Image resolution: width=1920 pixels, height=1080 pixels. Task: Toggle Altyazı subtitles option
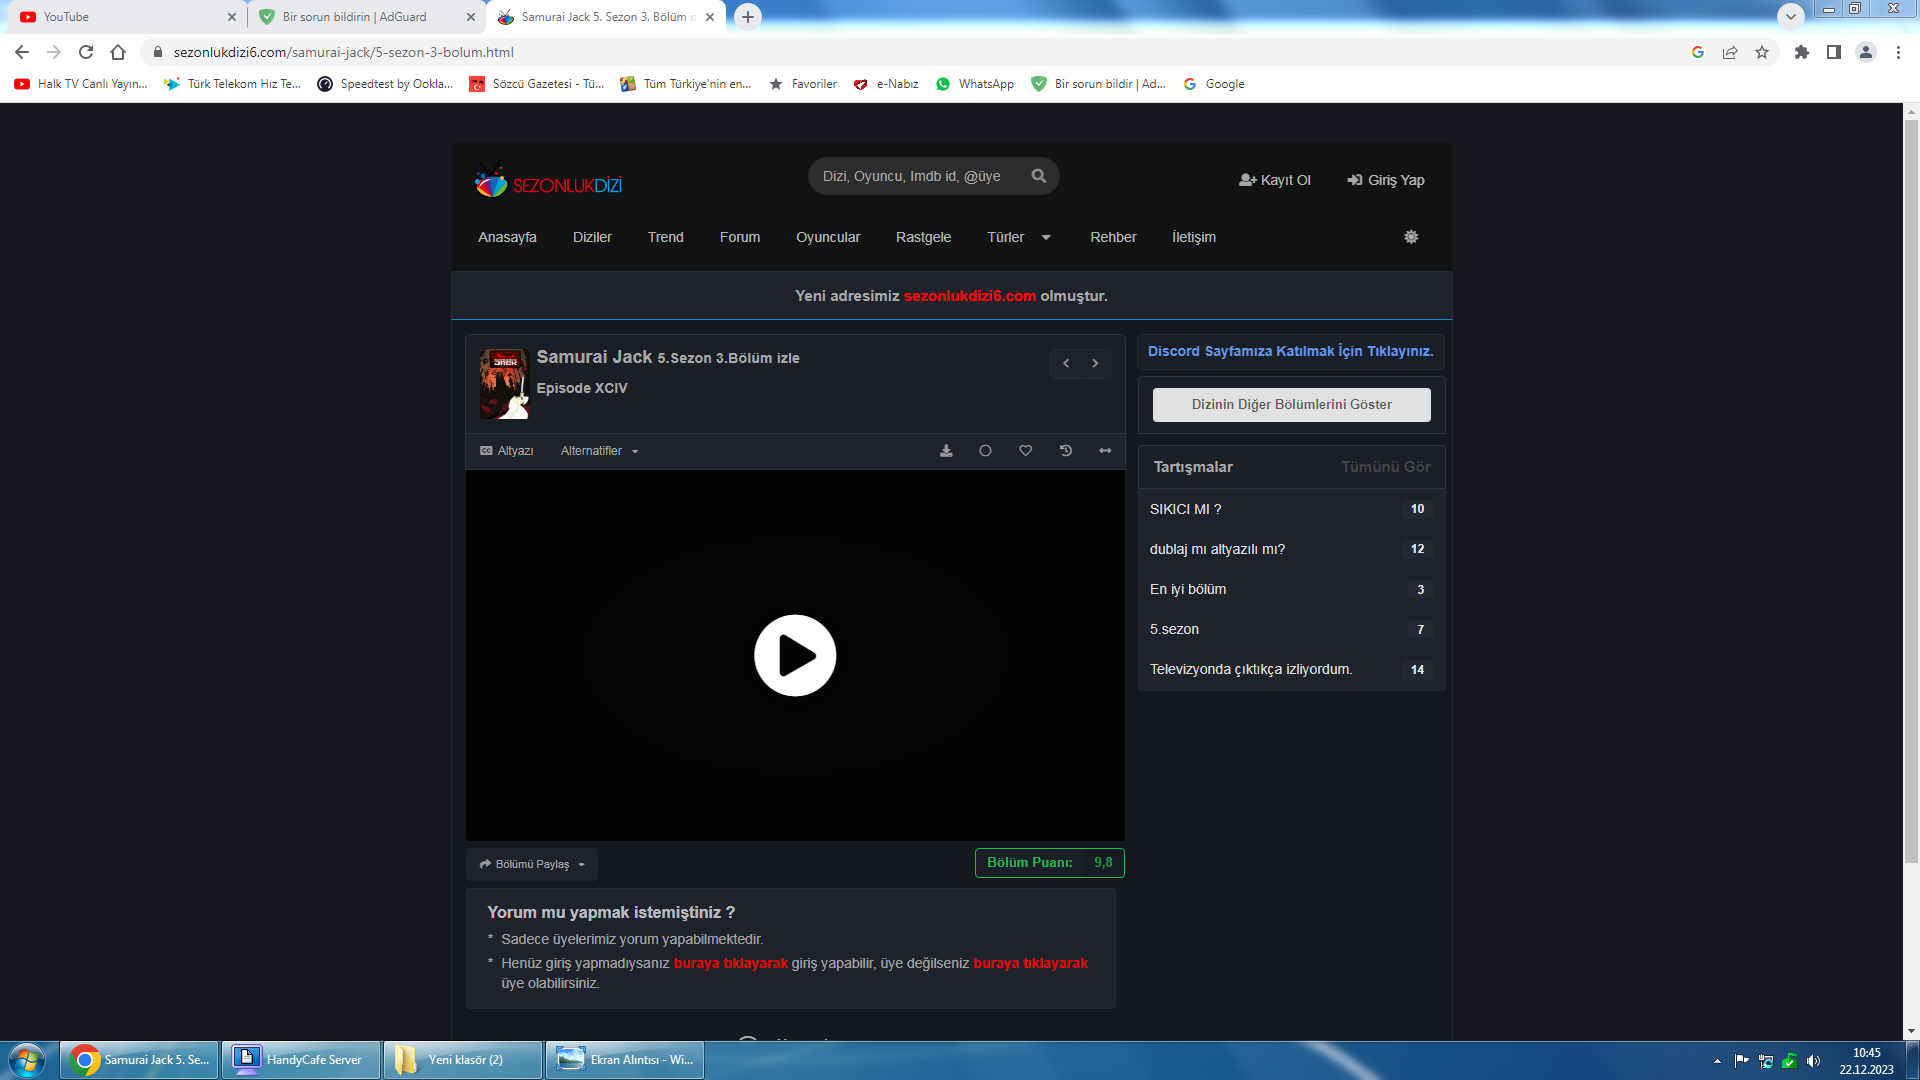(507, 451)
